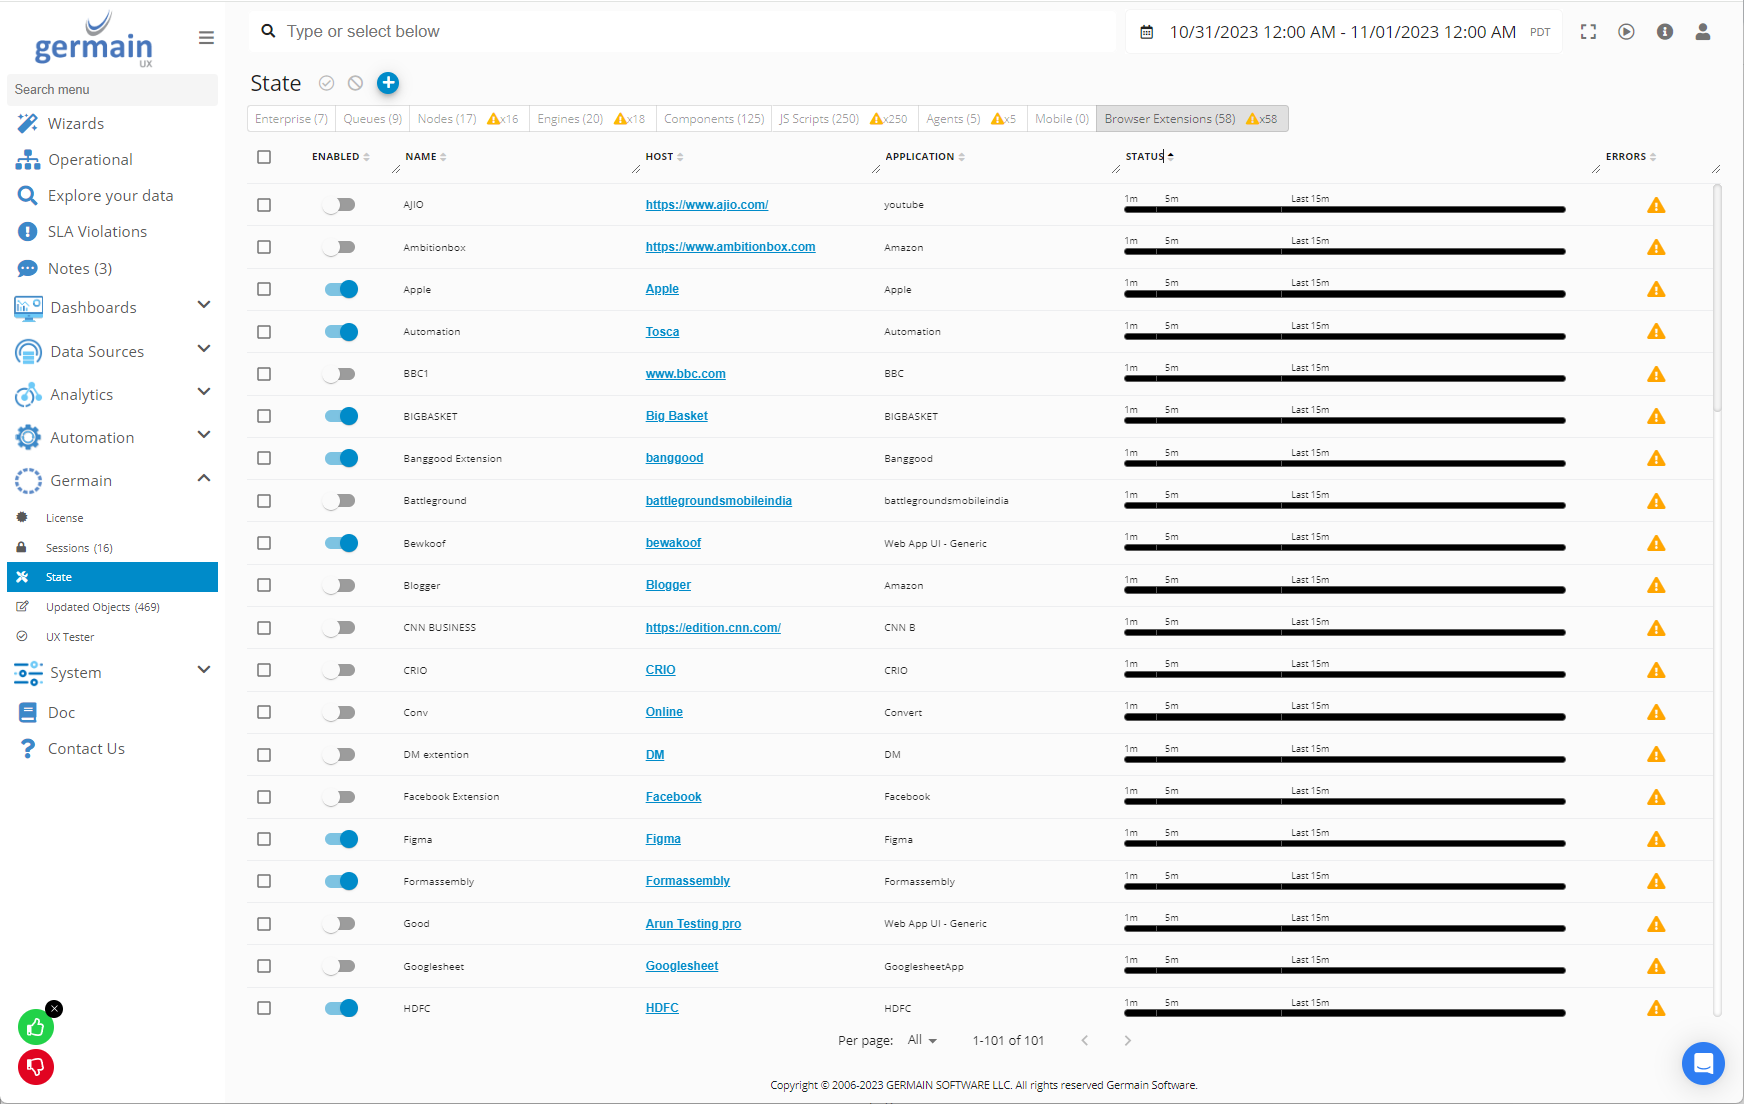Screen dimensions: 1744x1104
Task: Click the www.bbc.com host link
Action: point(685,374)
